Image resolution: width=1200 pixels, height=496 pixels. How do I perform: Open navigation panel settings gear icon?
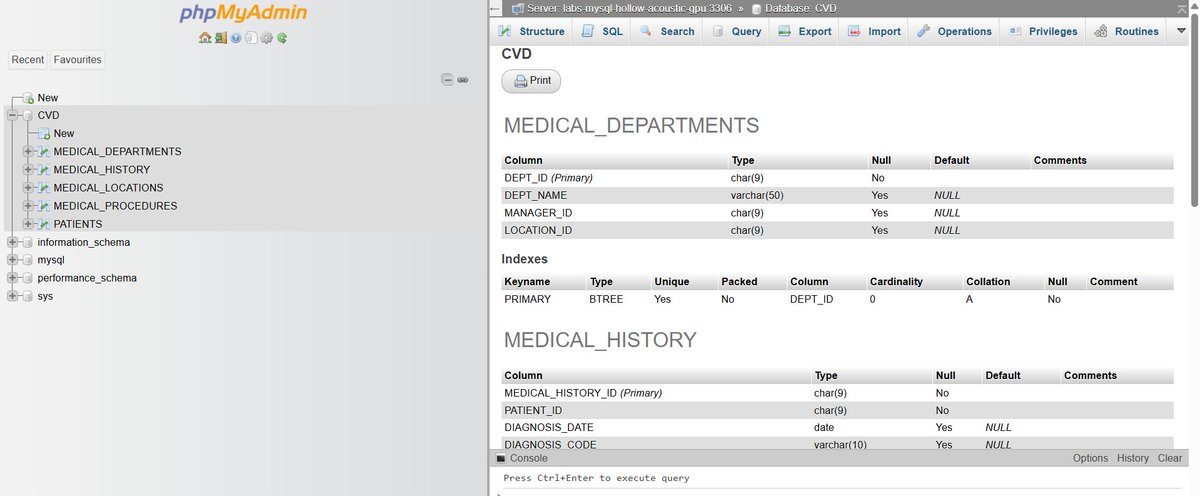(x=267, y=38)
